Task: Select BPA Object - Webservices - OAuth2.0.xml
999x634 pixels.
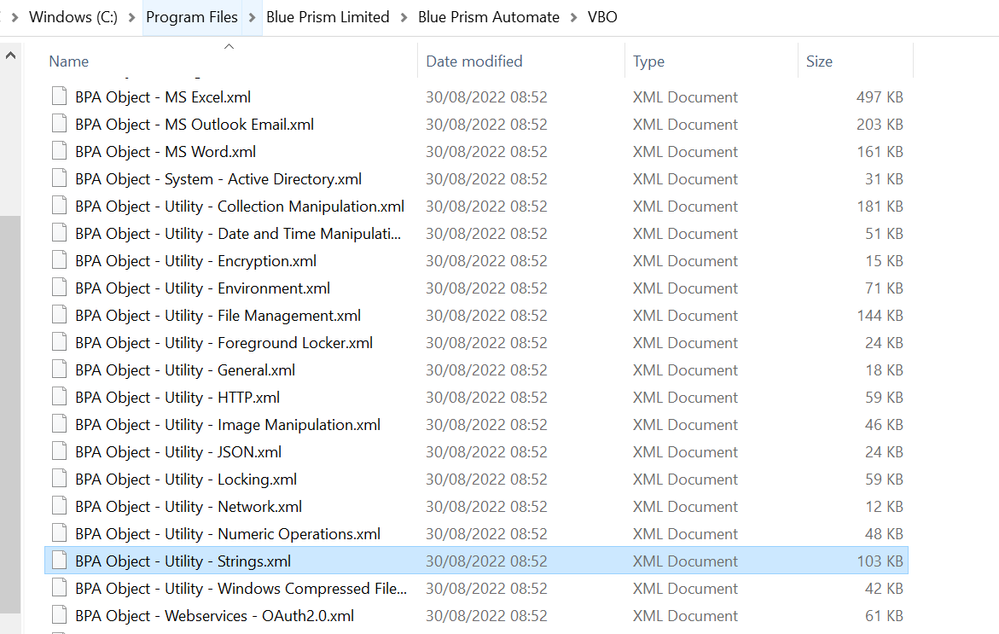Action: pyautogui.click(x=214, y=616)
